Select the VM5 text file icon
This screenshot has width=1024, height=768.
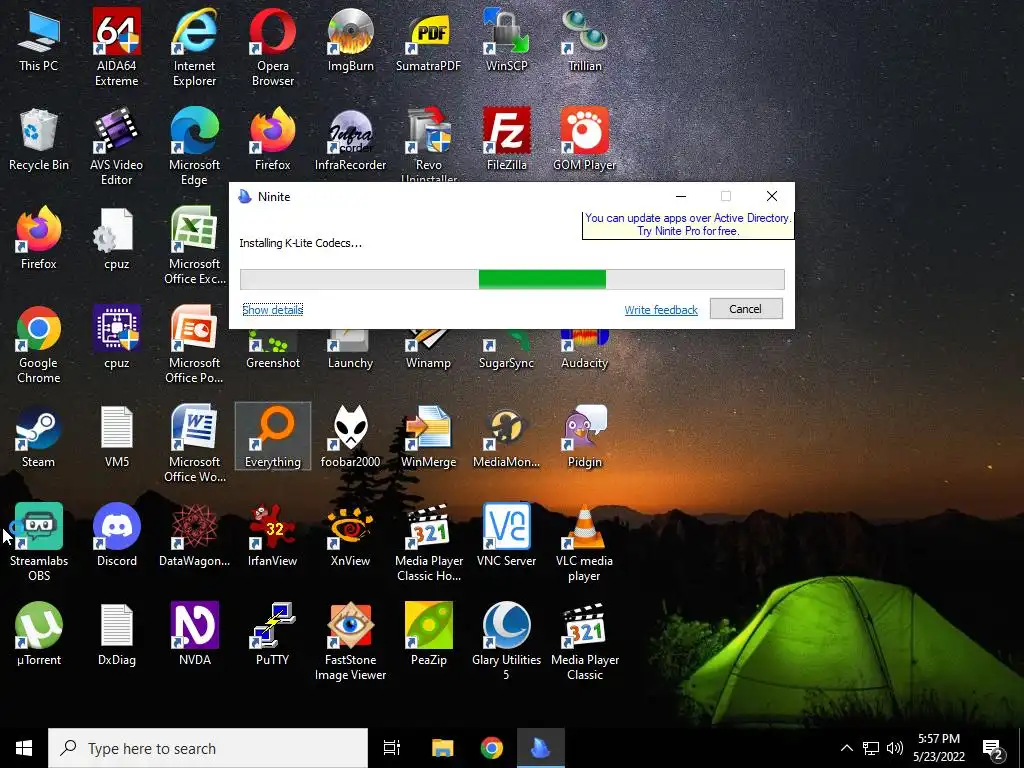(x=117, y=437)
